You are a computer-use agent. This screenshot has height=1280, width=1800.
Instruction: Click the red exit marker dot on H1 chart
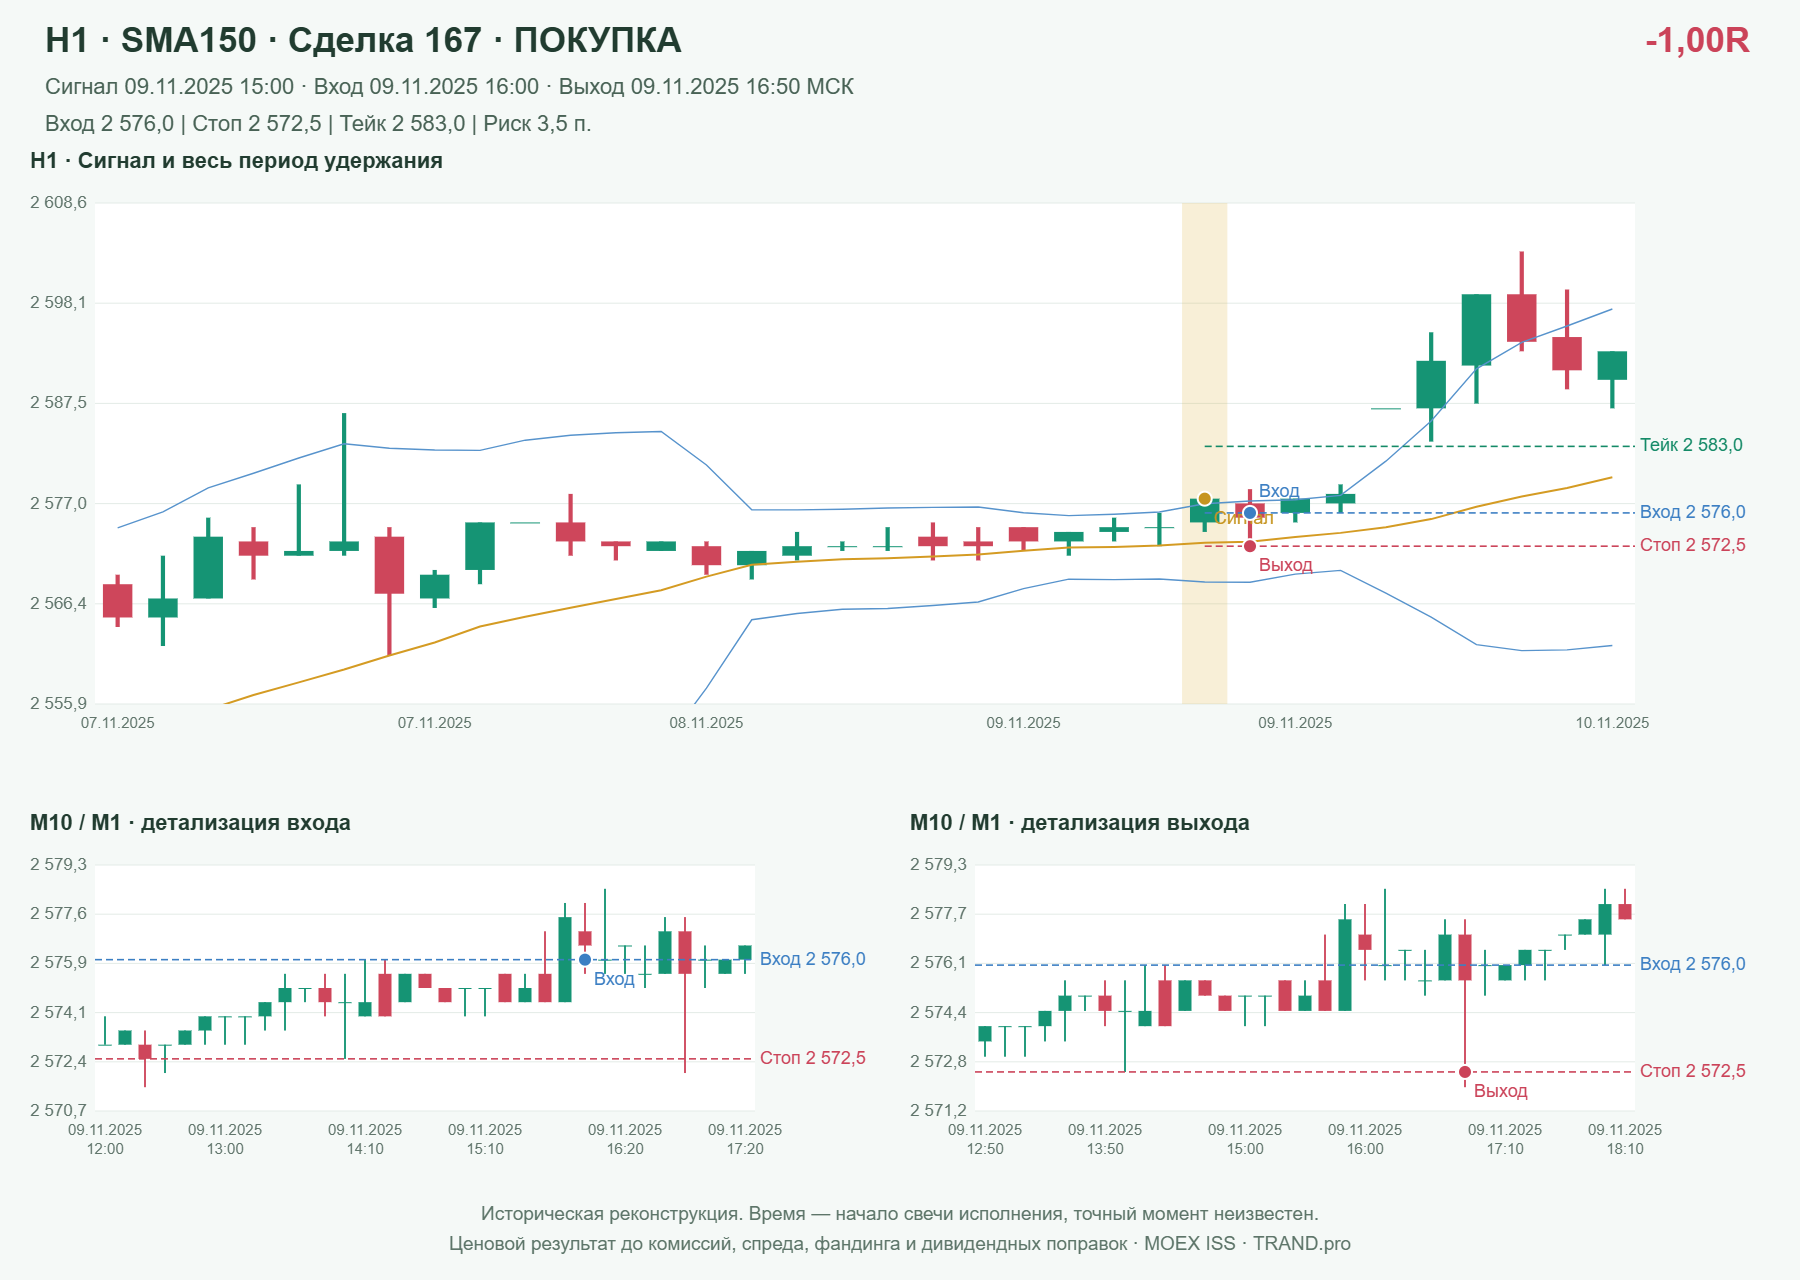1250,546
